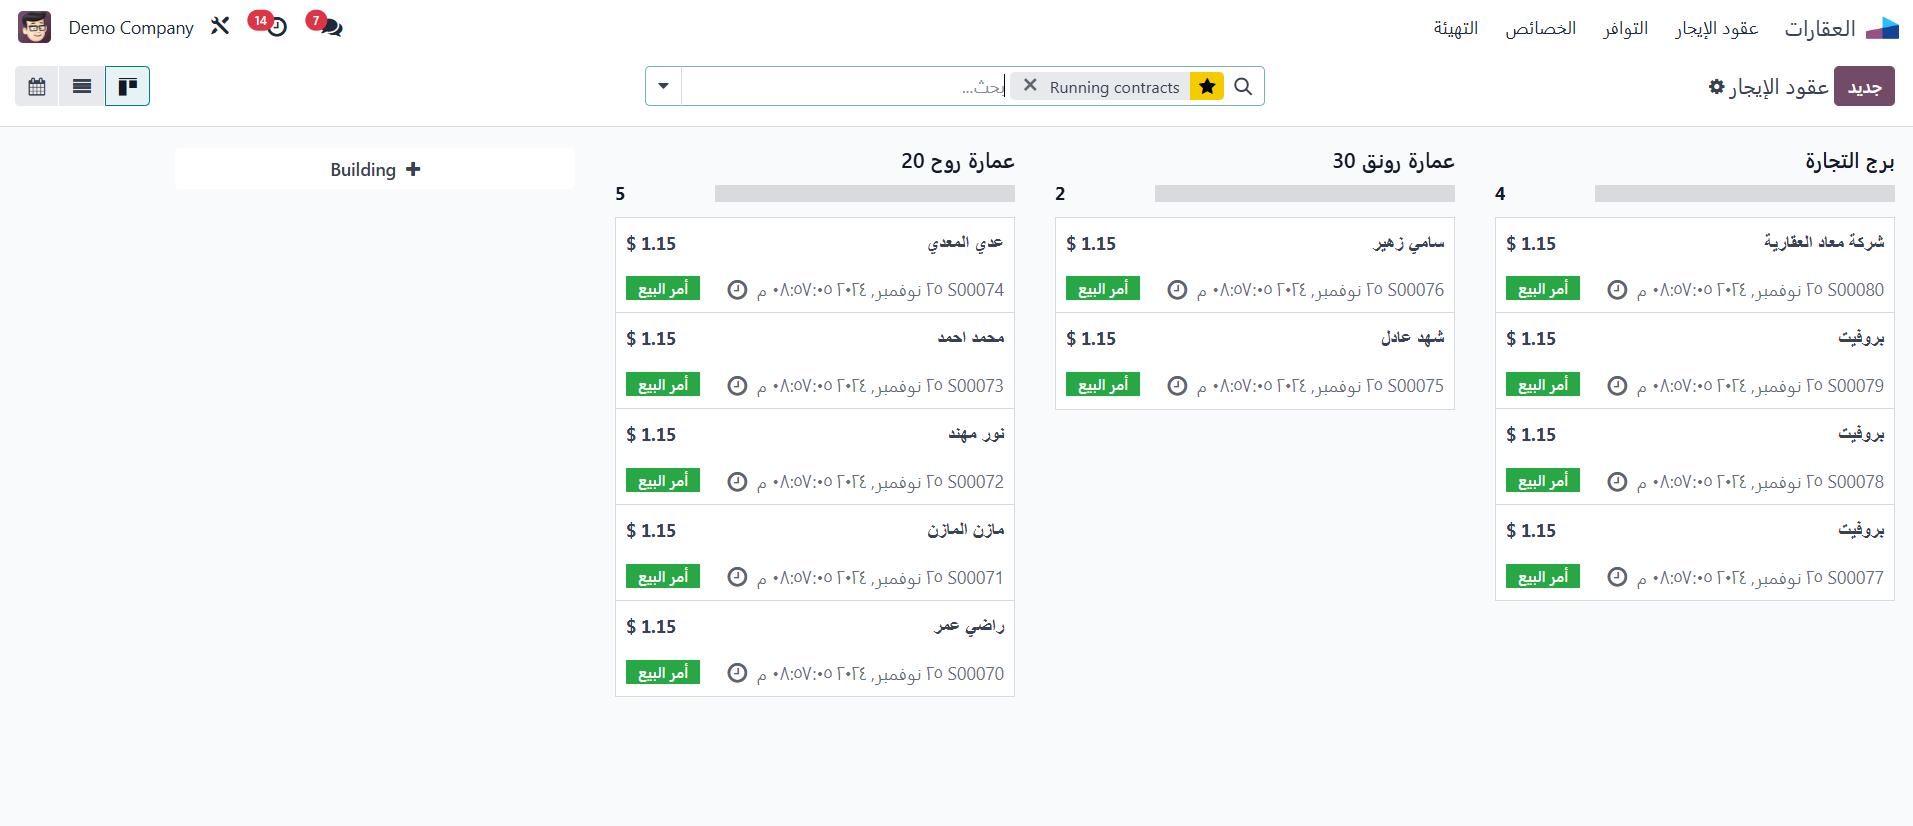1913x826 pixels.
Task: Click the برج التجارة column progress bar
Action: point(1744,194)
